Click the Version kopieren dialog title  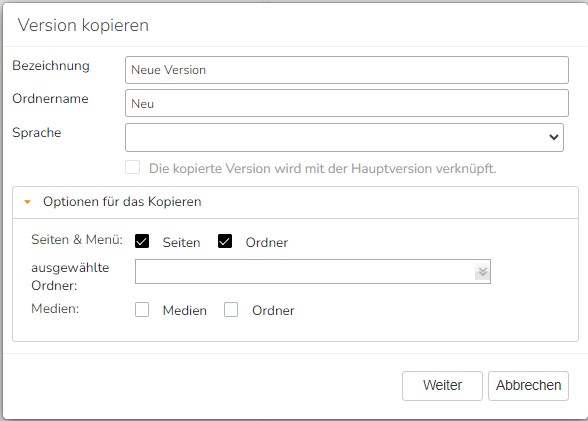coord(83,25)
